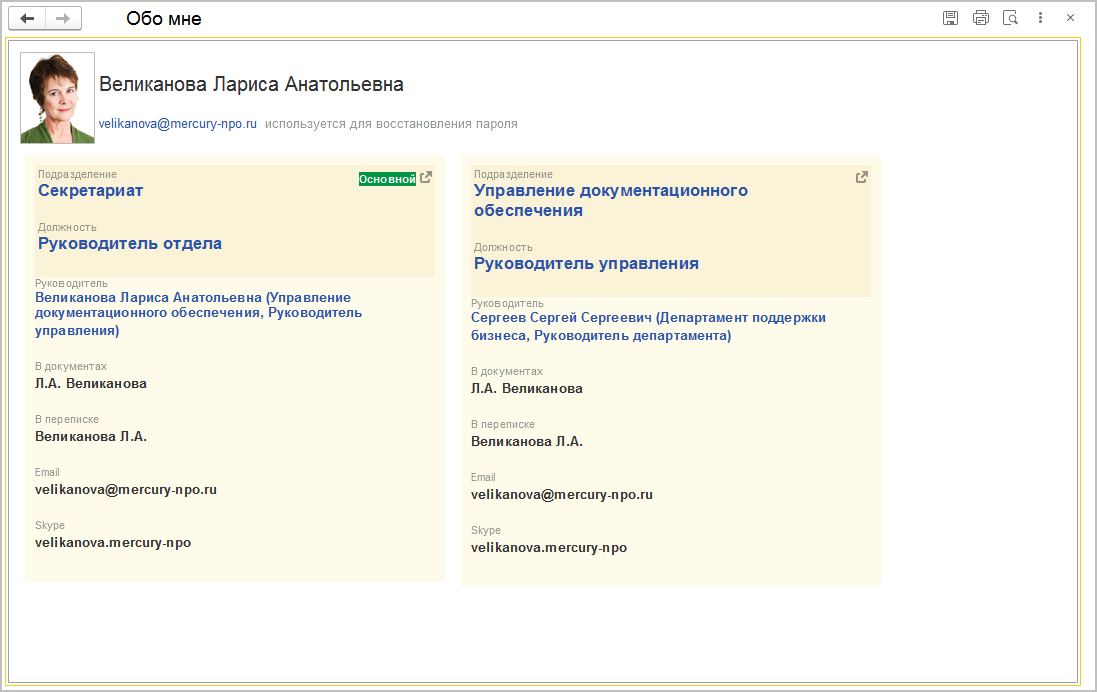Open print preview with magnifier icon
Screen dimensions: 1097x692
(x=1011, y=18)
